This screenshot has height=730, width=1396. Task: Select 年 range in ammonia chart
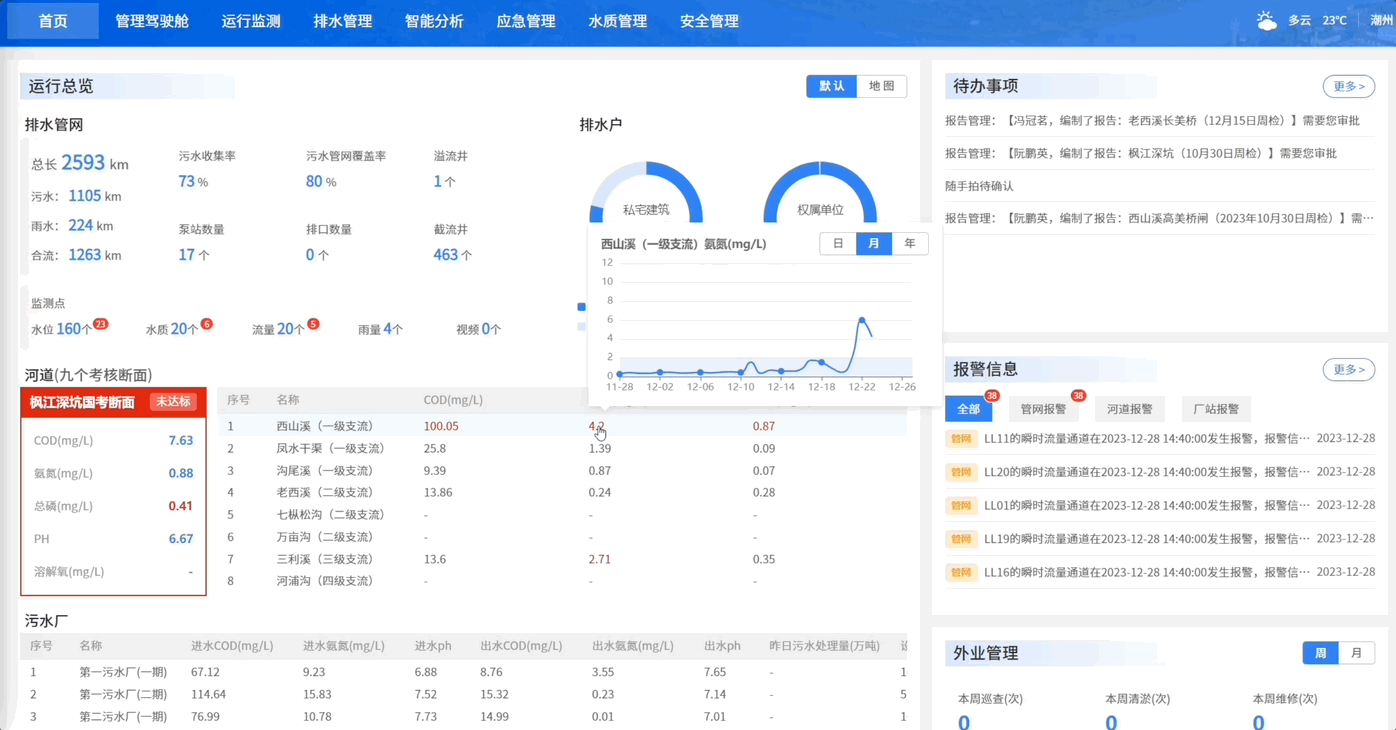(910, 243)
